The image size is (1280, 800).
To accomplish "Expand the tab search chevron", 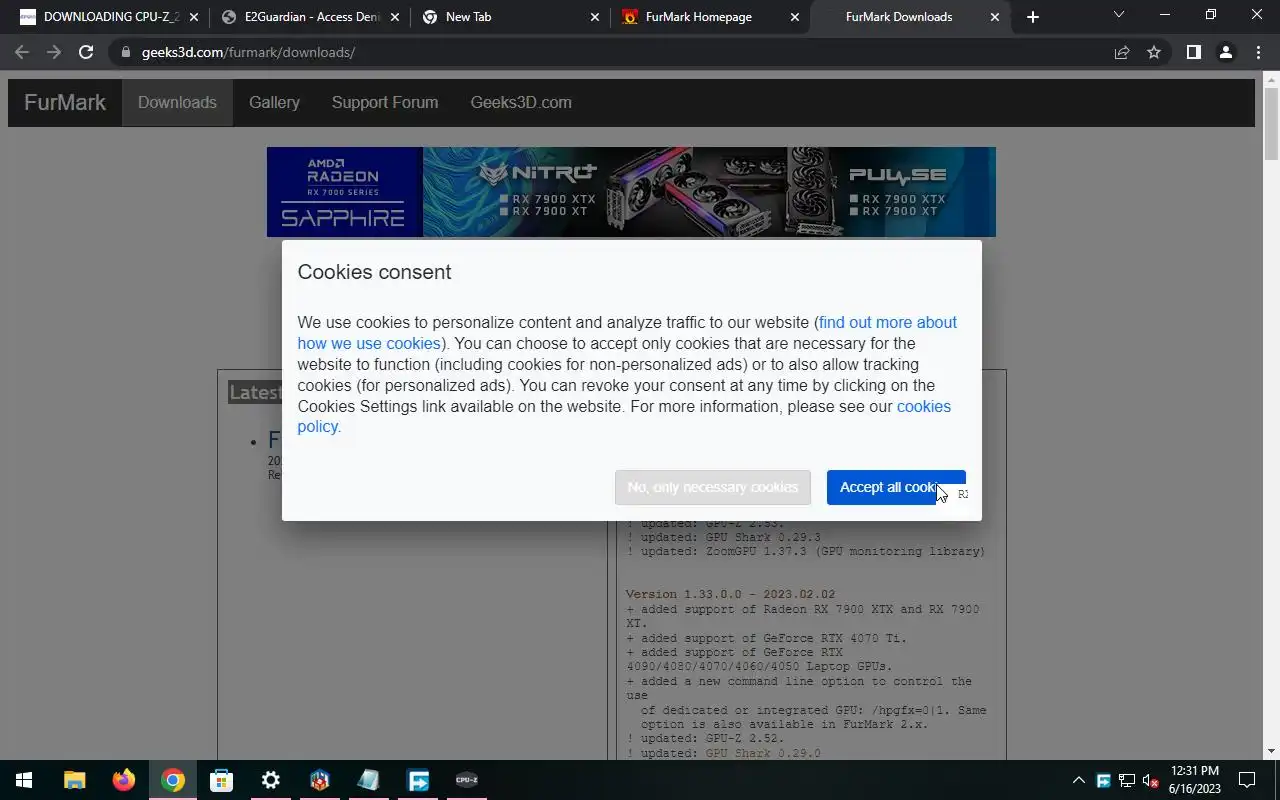I will (x=1119, y=15).
